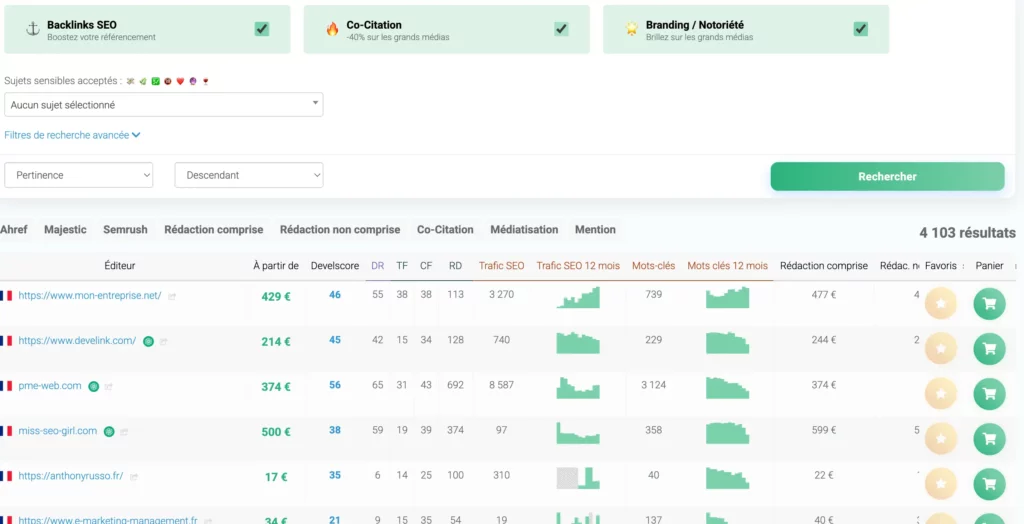
Task: Open the miss-seo-girl.com link
Action: pyautogui.click(x=57, y=431)
